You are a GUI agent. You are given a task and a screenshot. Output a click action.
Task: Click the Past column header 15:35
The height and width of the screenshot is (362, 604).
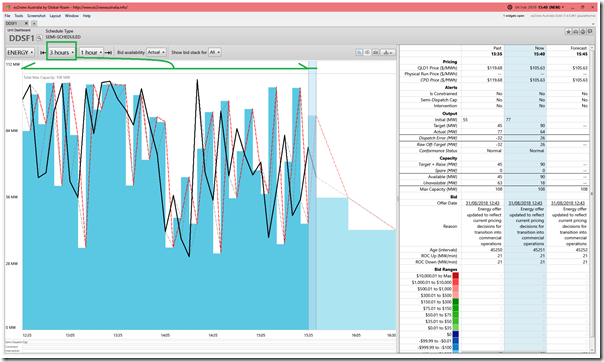pos(497,54)
